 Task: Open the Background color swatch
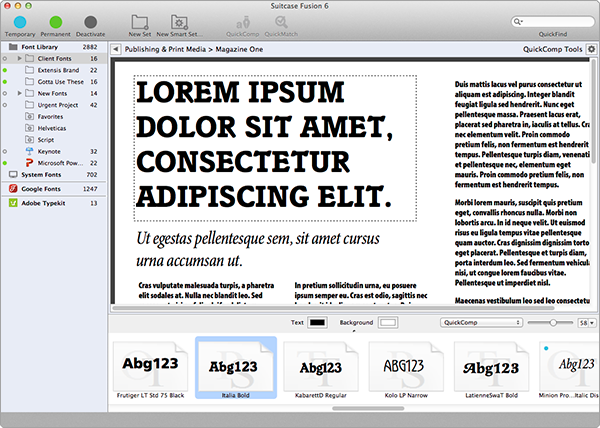[x=388, y=322]
